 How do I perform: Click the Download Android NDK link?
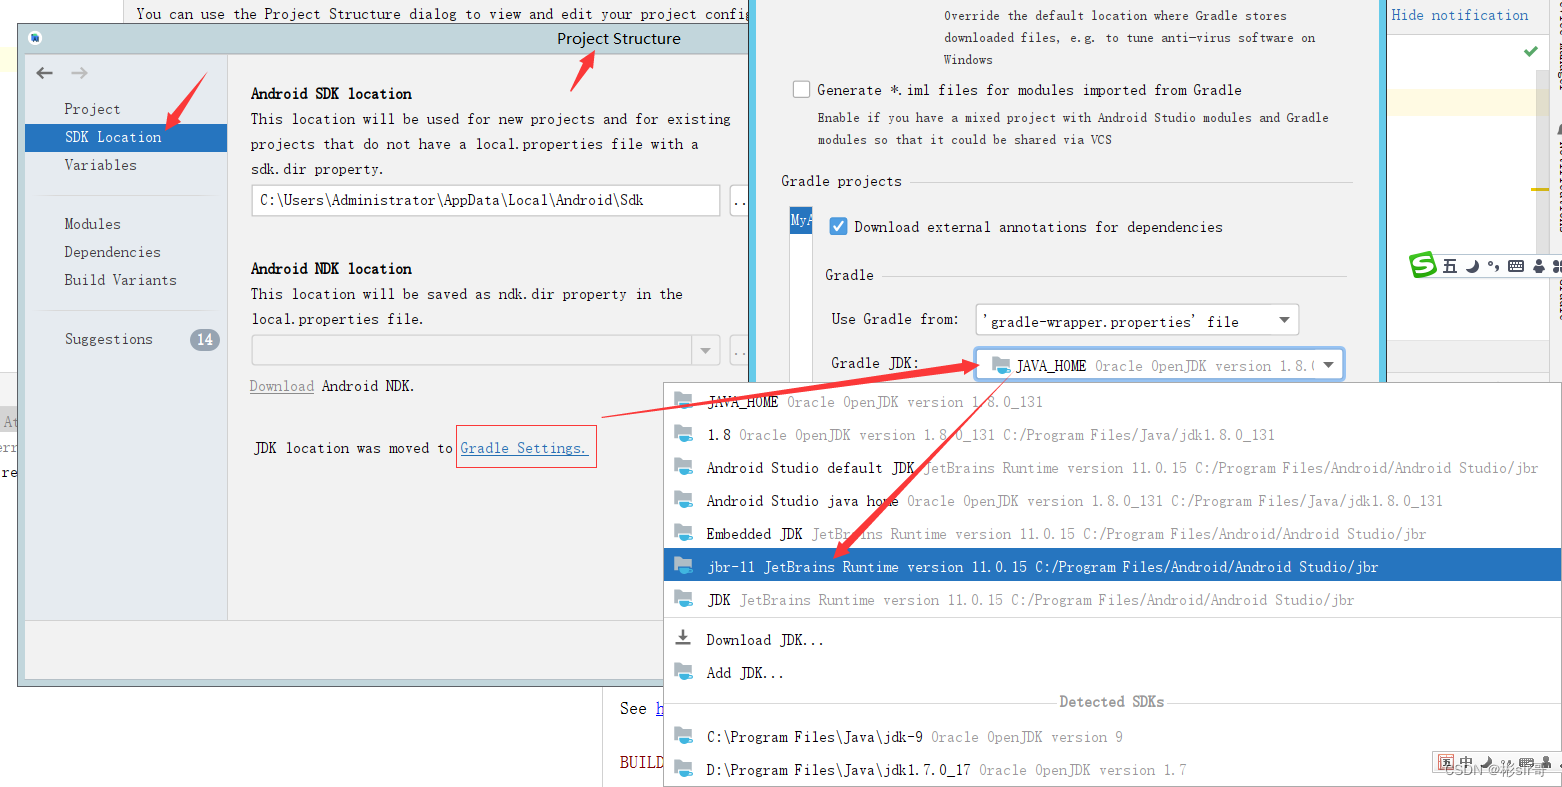[282, 386]
